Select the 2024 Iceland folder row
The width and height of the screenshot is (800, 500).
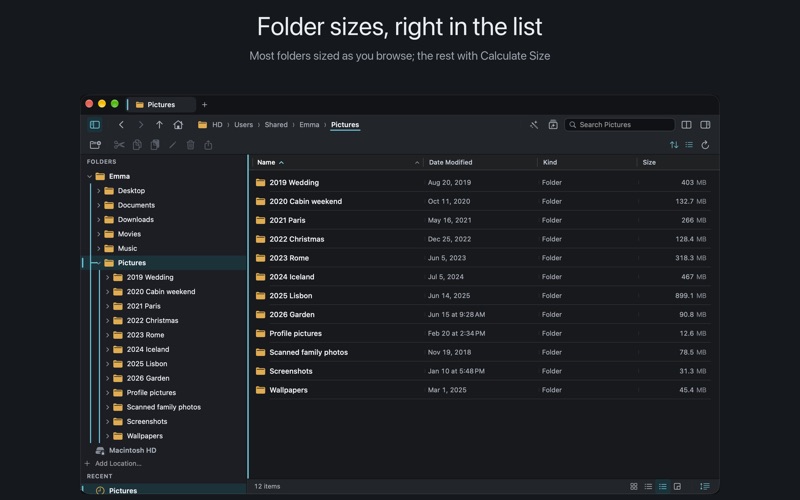click(x=481, y=277)
